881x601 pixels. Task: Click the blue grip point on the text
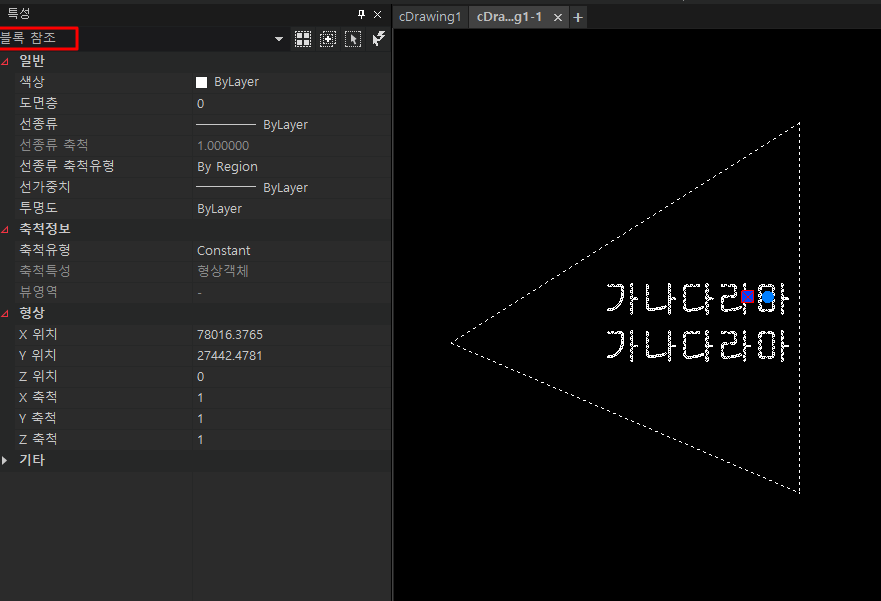click(x=767, y=297)
